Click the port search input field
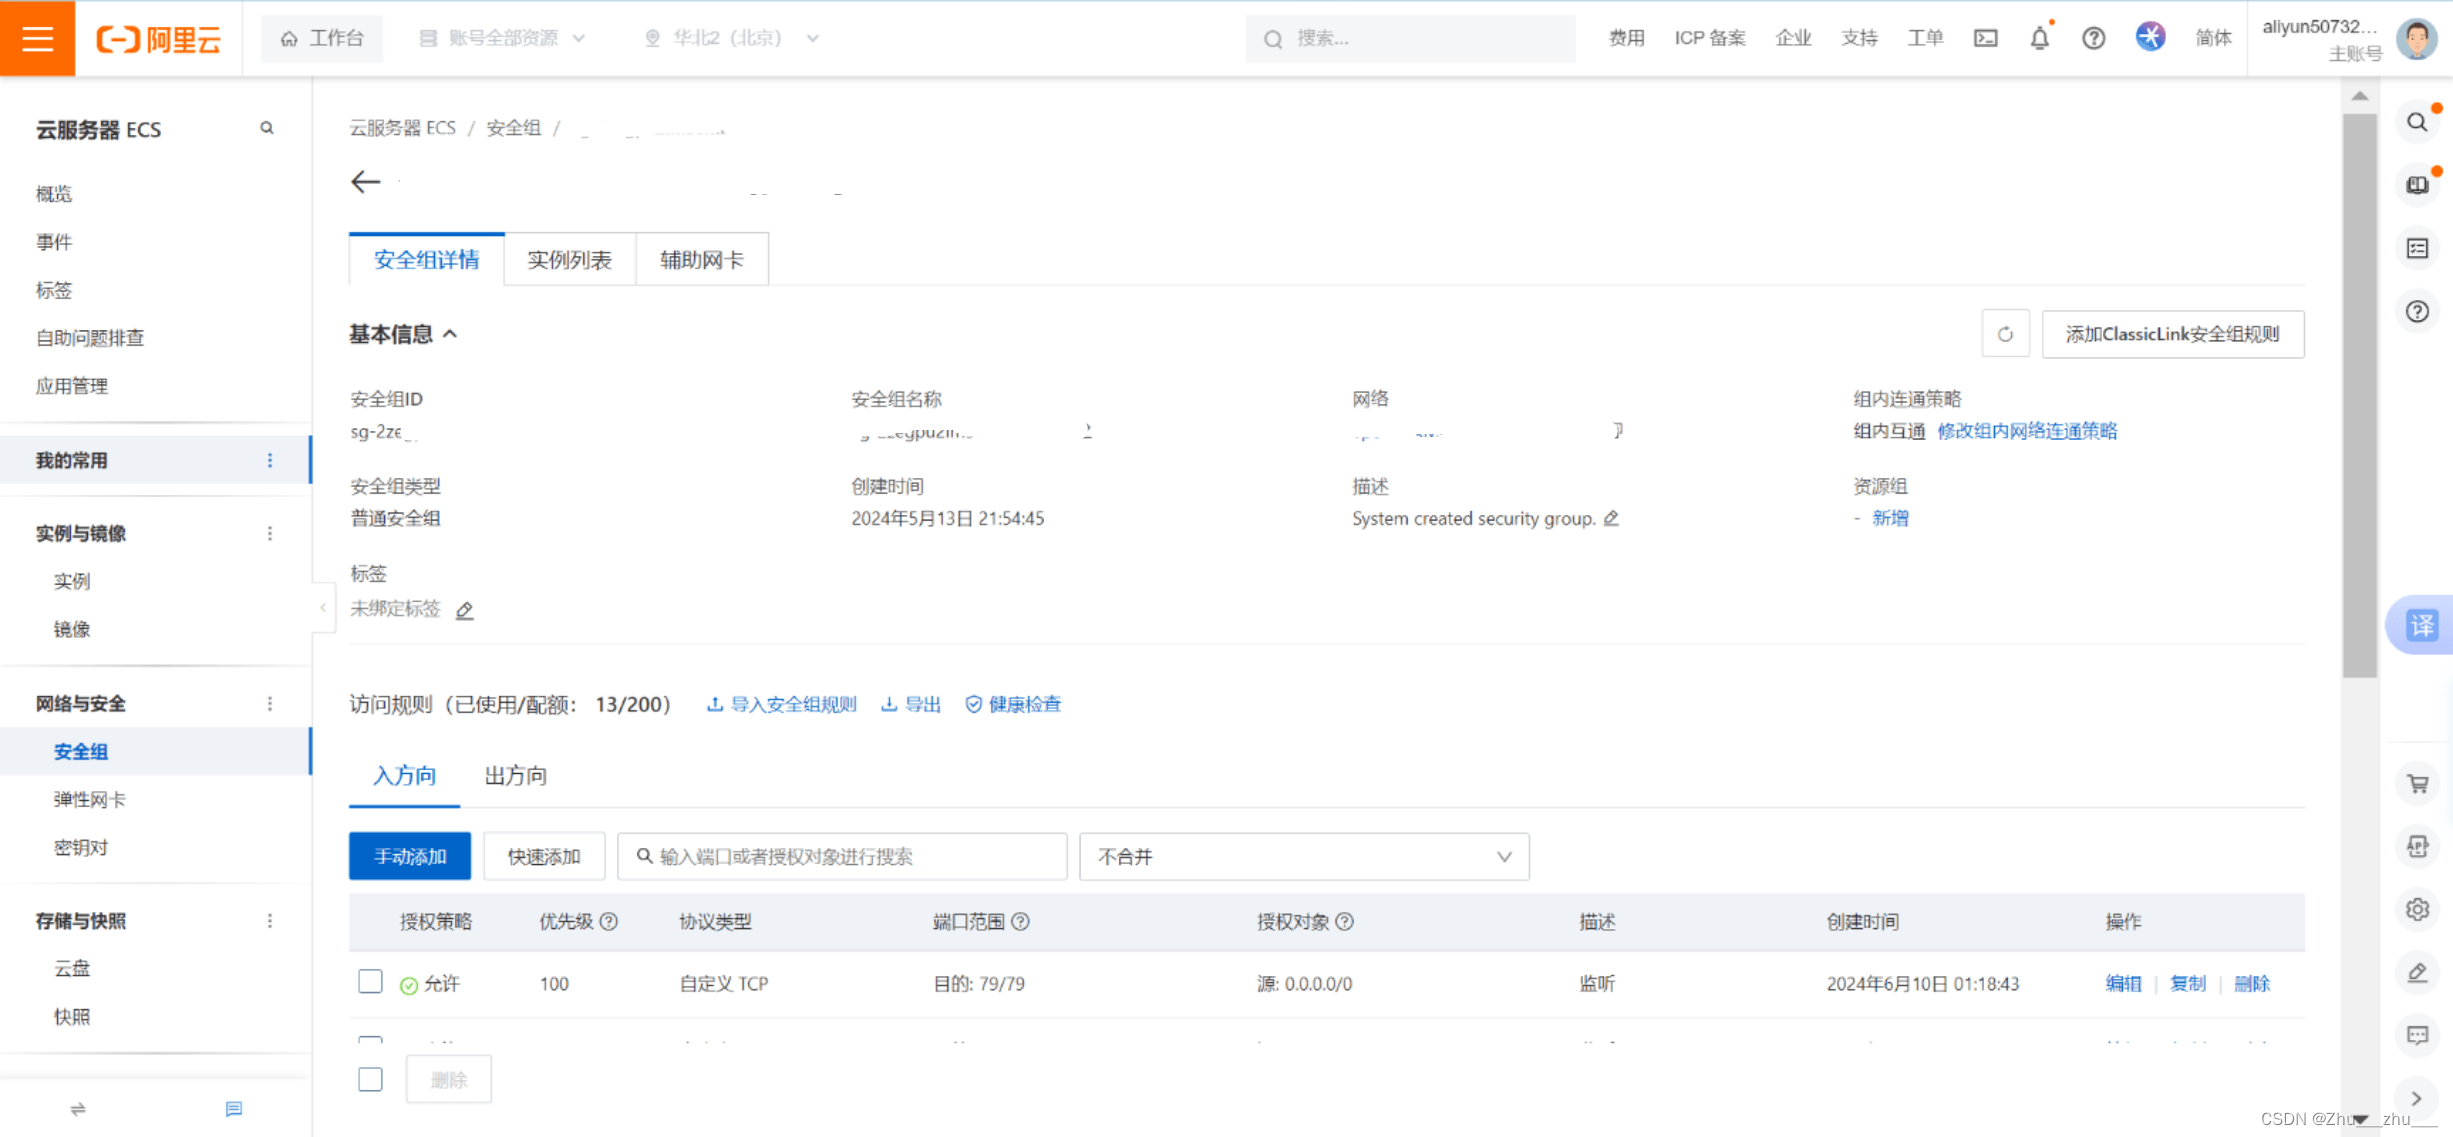The image size is (2453, 1137). pos(842,856)
